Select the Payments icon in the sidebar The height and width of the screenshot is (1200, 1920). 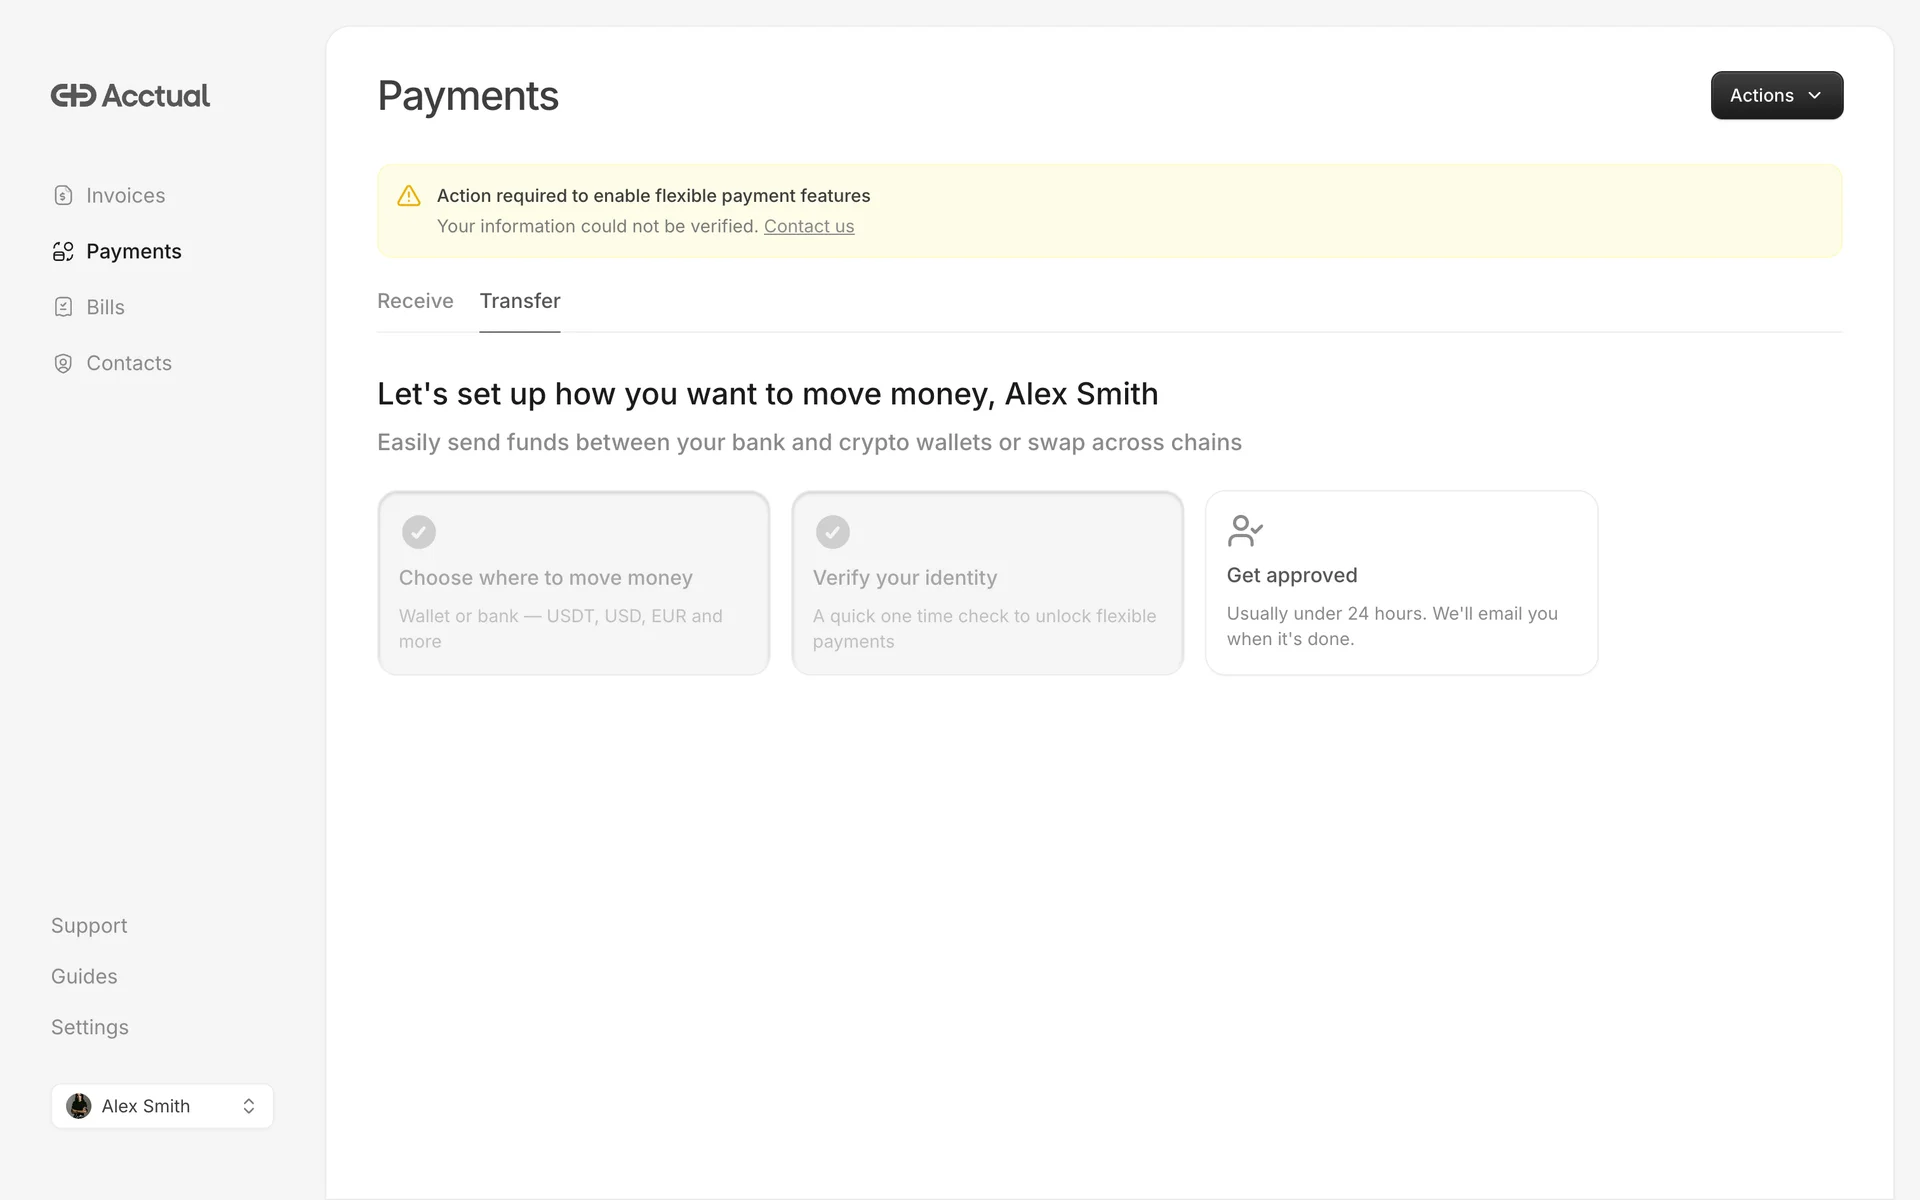tap(63, 251)
